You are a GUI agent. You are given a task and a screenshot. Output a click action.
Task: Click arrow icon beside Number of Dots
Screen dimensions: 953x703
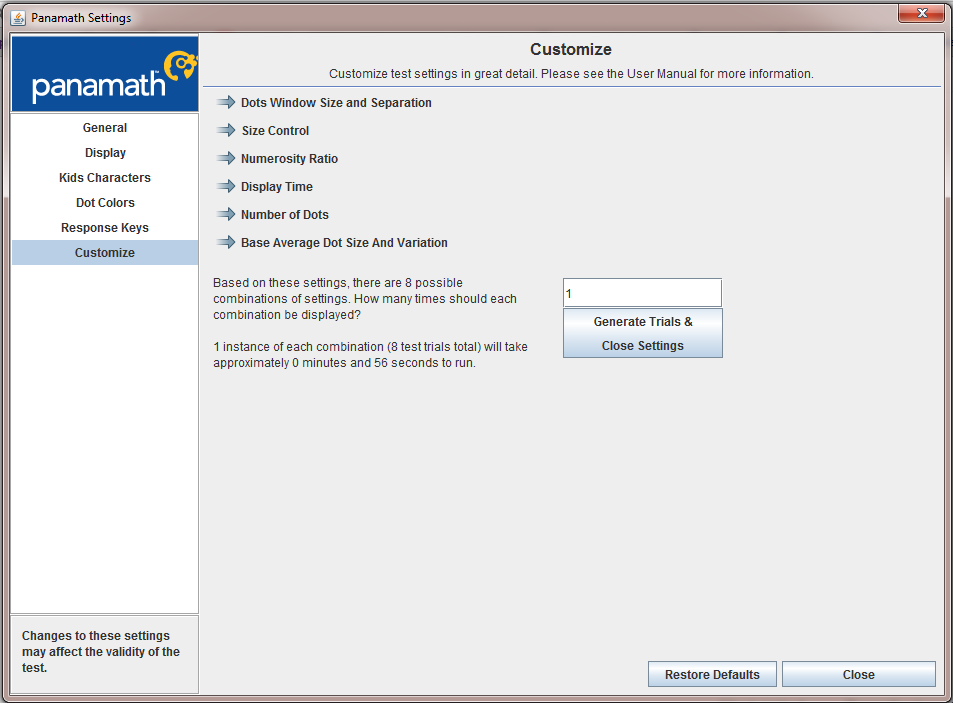pos(226,214)
